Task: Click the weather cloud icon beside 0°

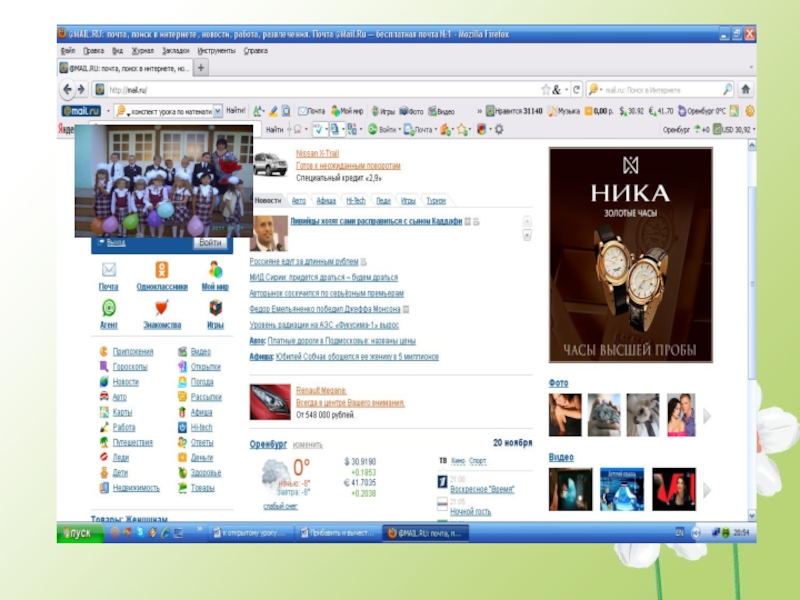Action: point(276,473)
